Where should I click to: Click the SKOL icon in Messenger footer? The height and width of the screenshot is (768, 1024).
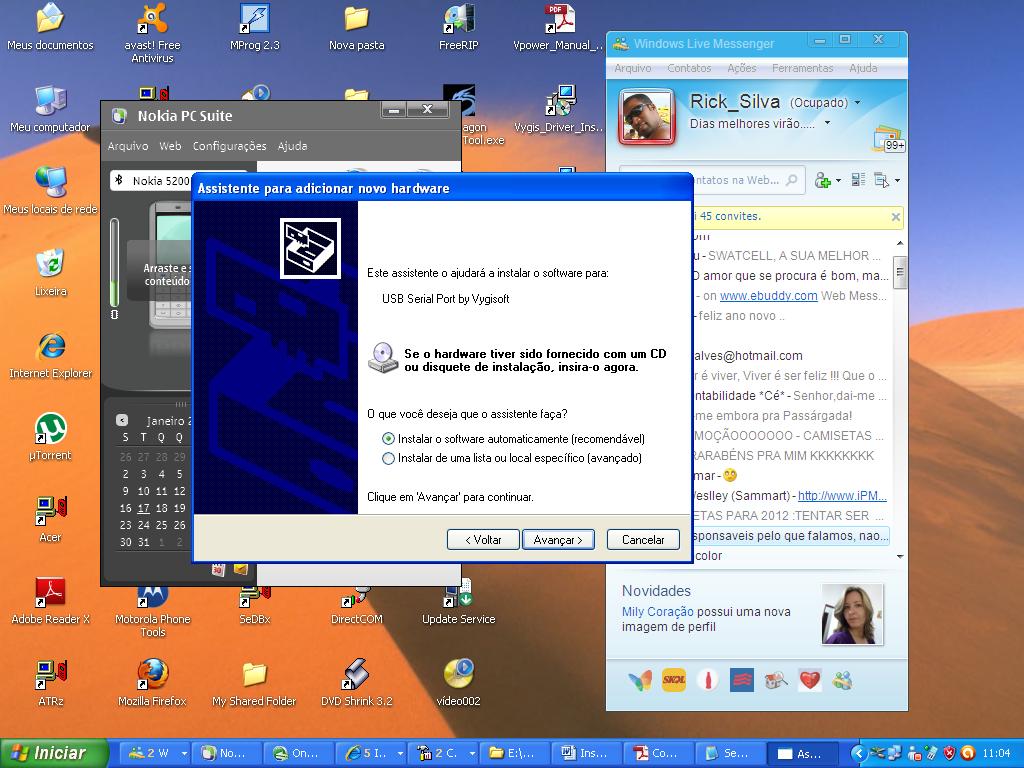[x=674, y=680]
